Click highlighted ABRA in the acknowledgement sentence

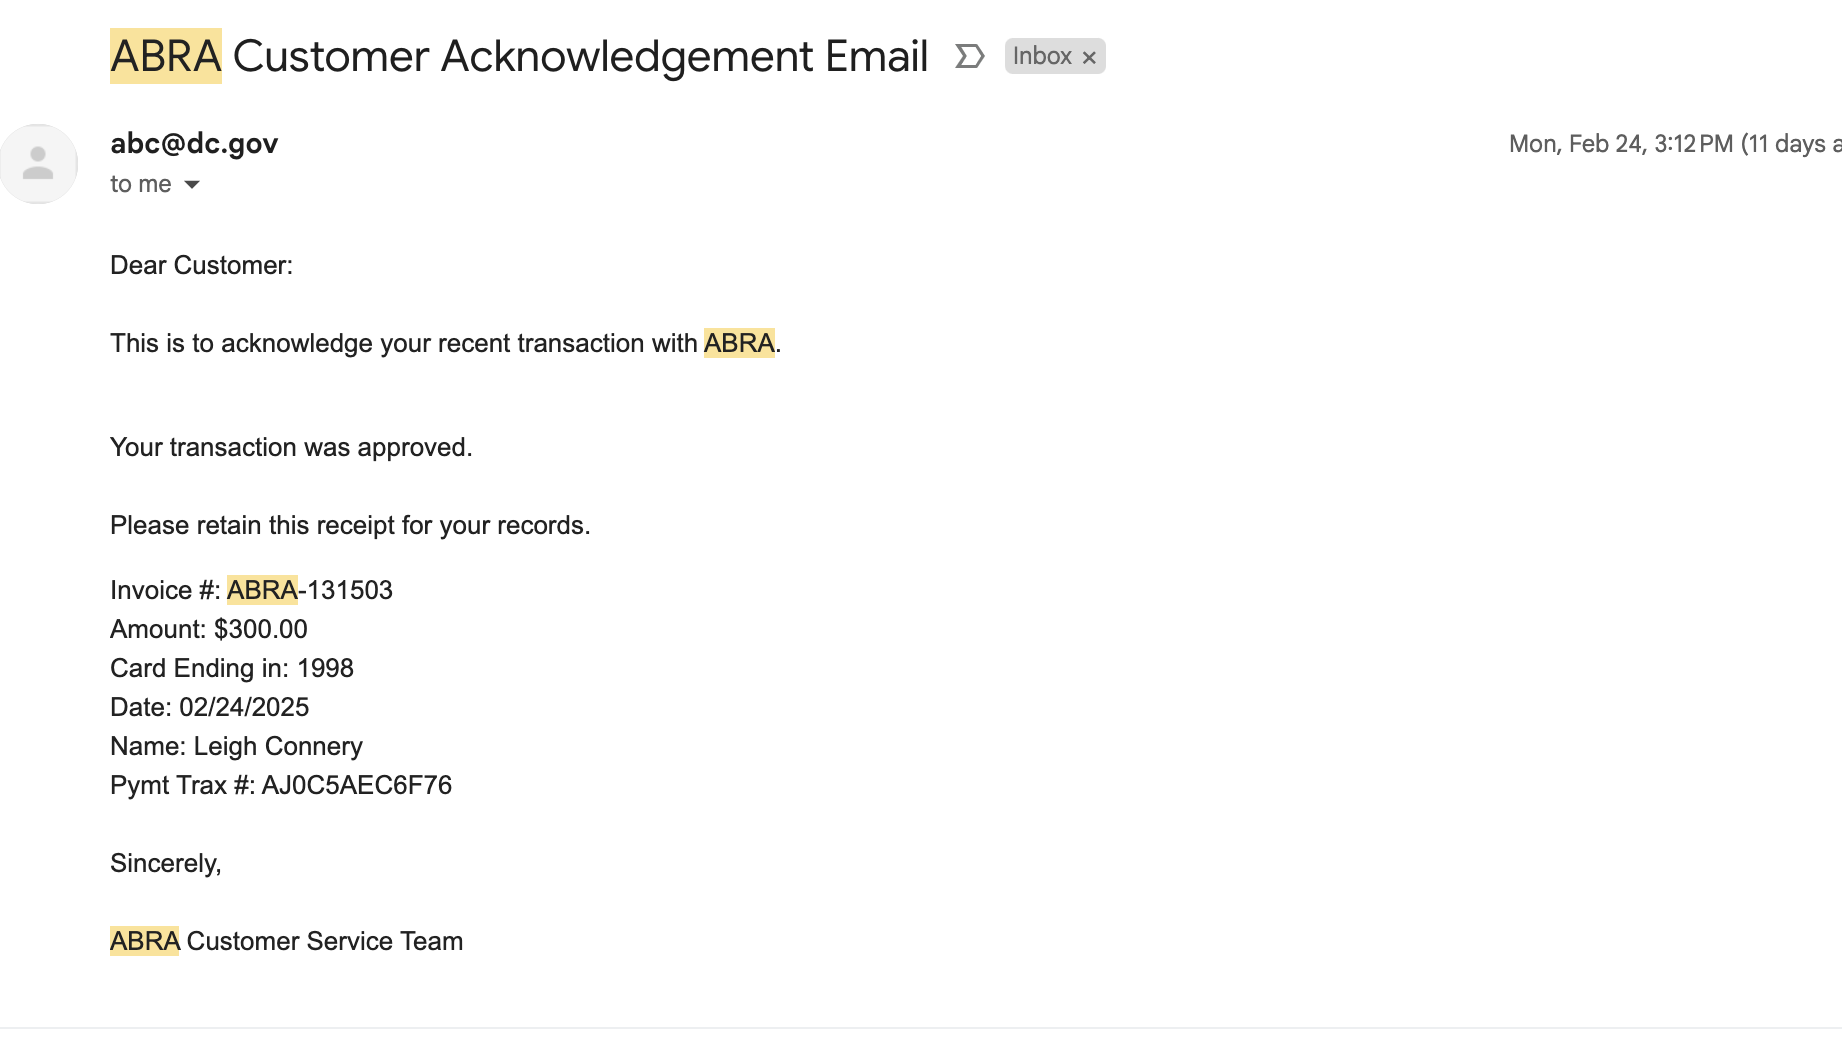click(739, 343)
